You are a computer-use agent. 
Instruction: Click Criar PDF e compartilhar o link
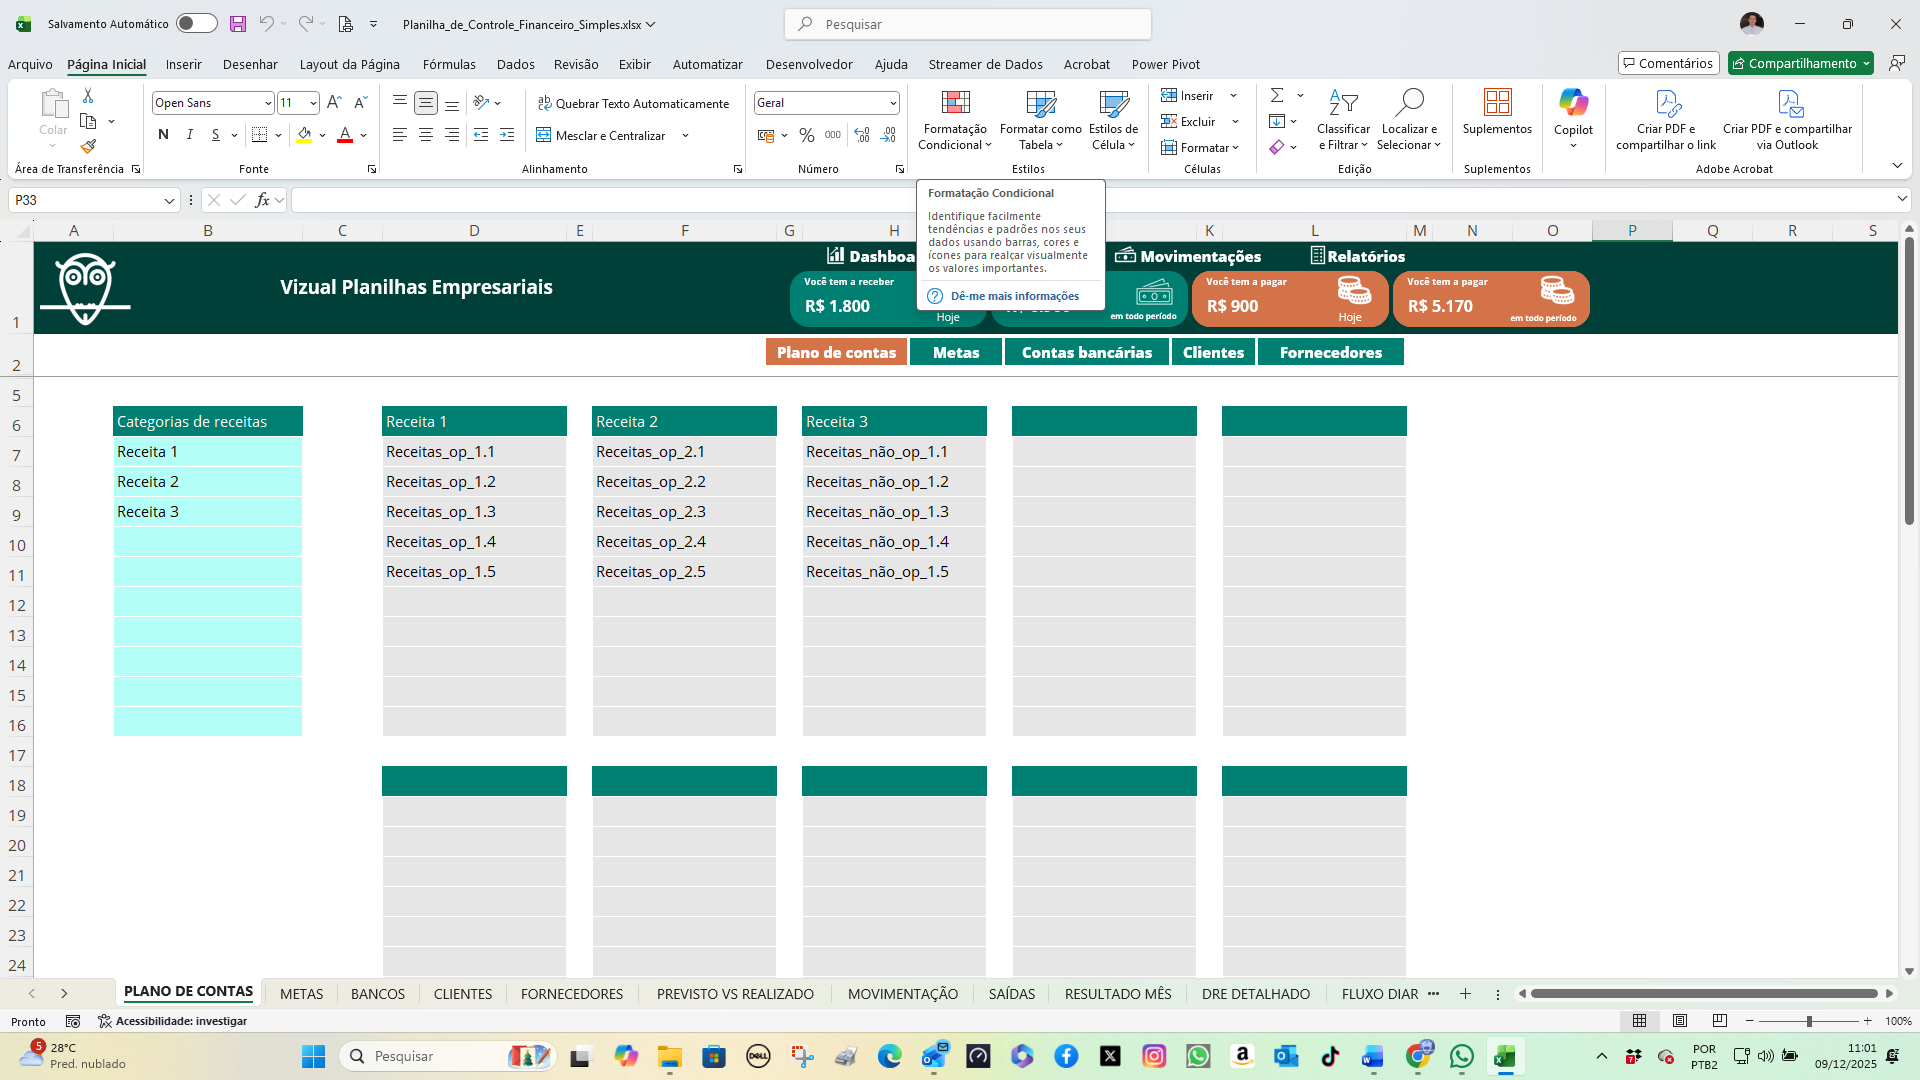pos(1666,120)
